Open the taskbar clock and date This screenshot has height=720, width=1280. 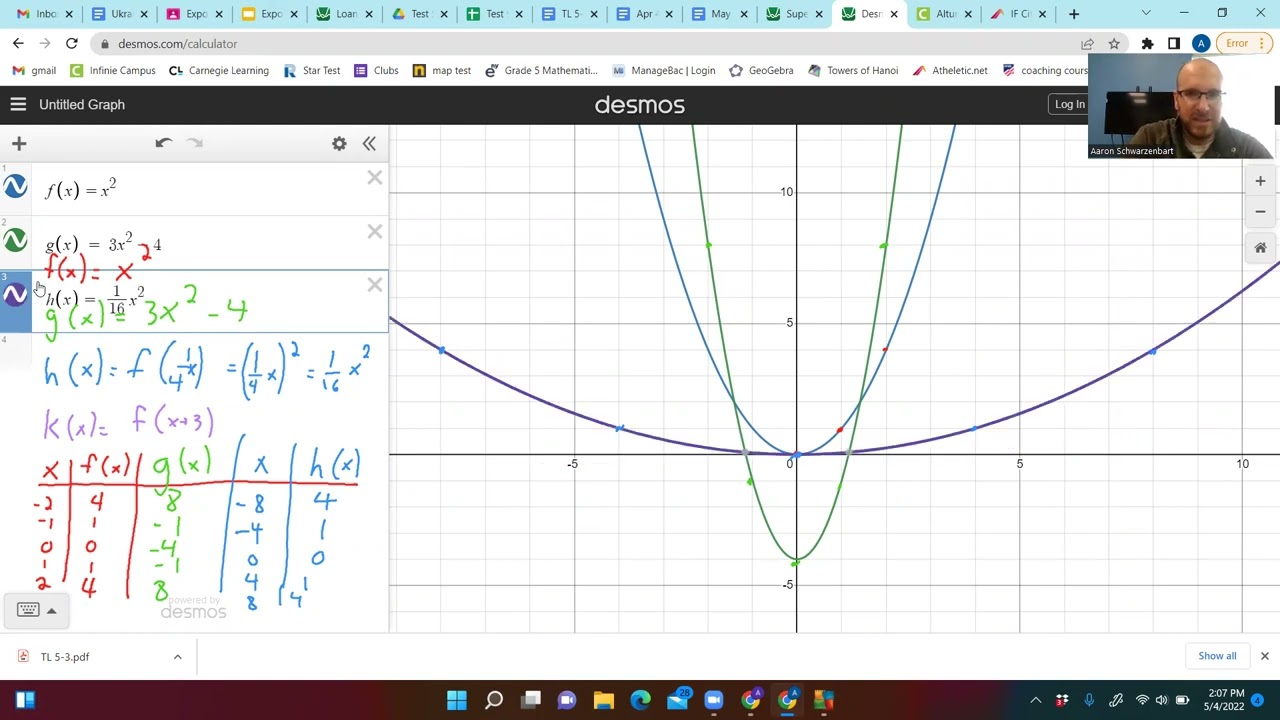tap(1226, 700)
